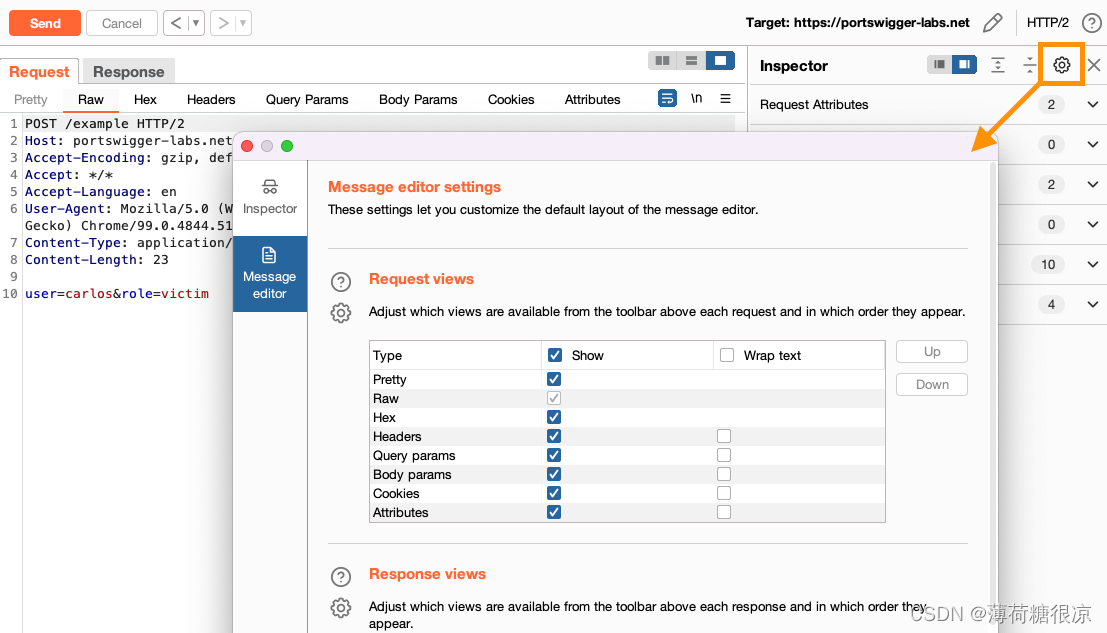Enable Wrap text for Attributes
Image resolution: width=1107 pixels, height=633 pixels.
pos(724,512)
